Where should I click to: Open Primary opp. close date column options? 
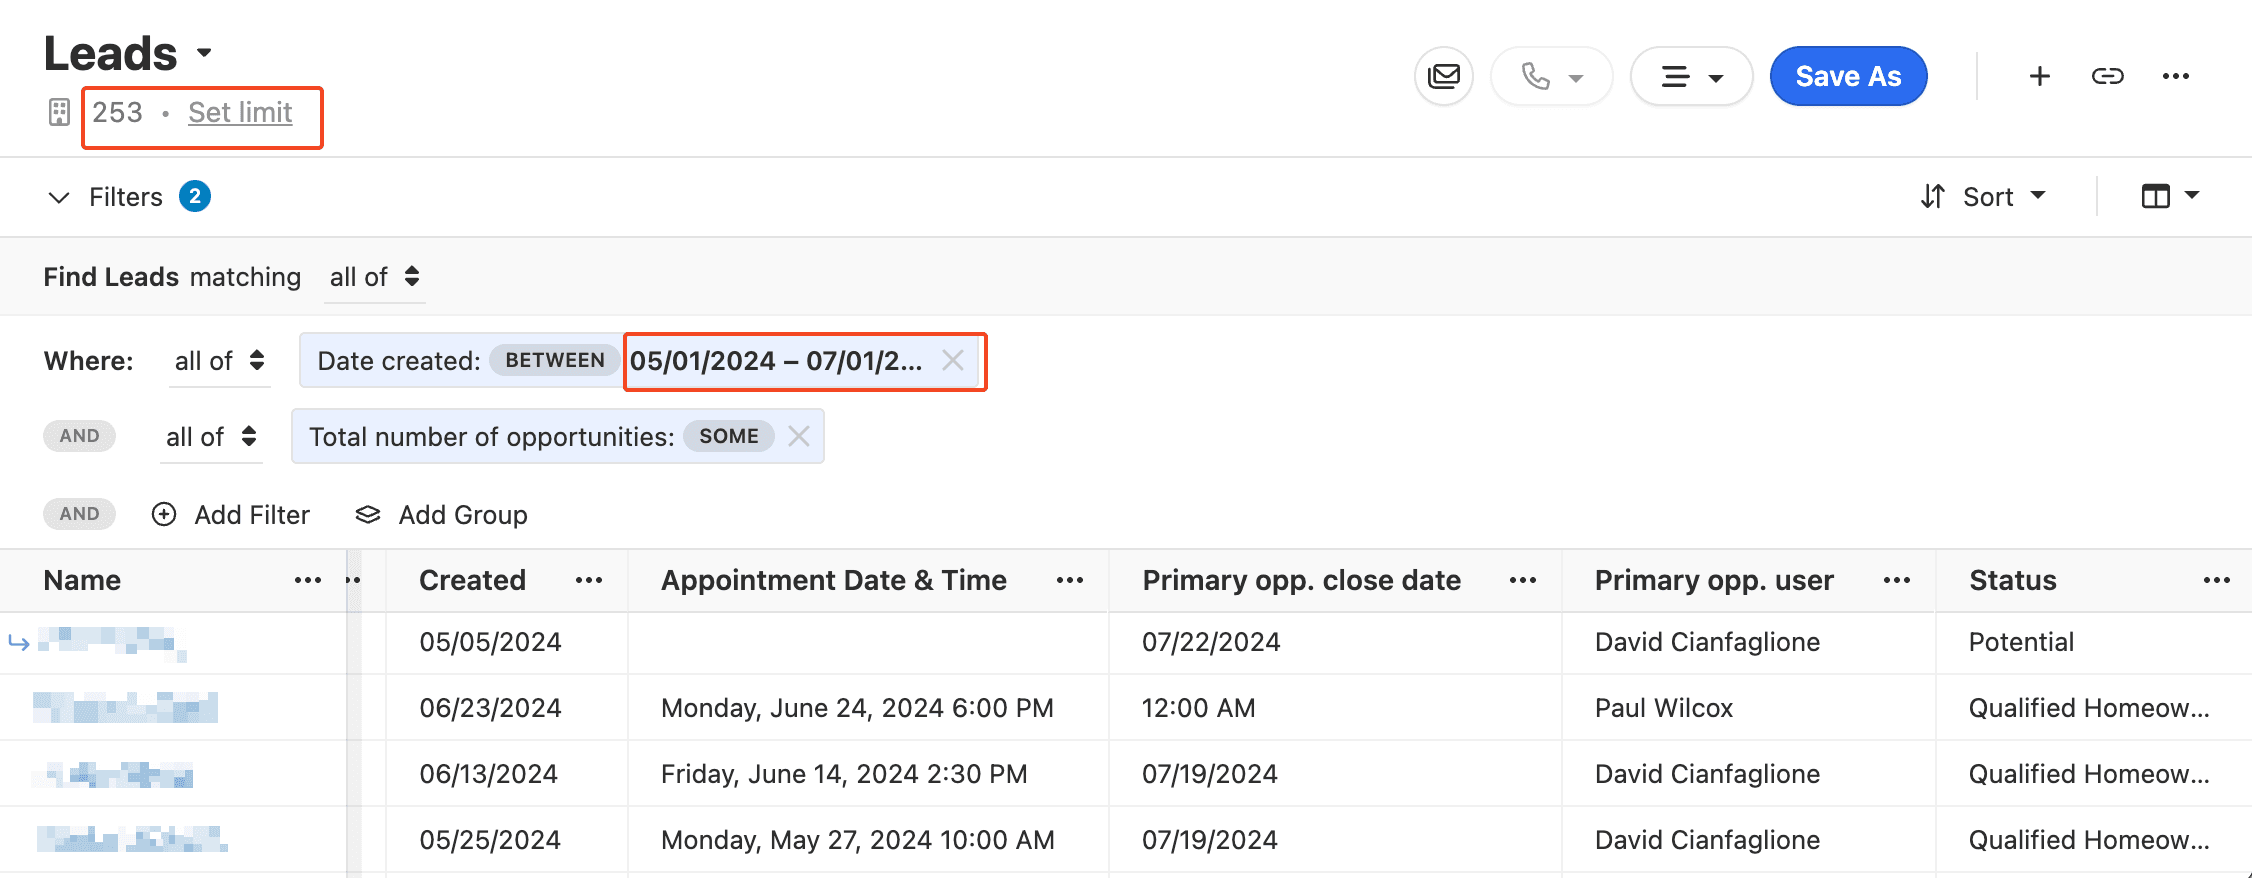pos(1523,581)
